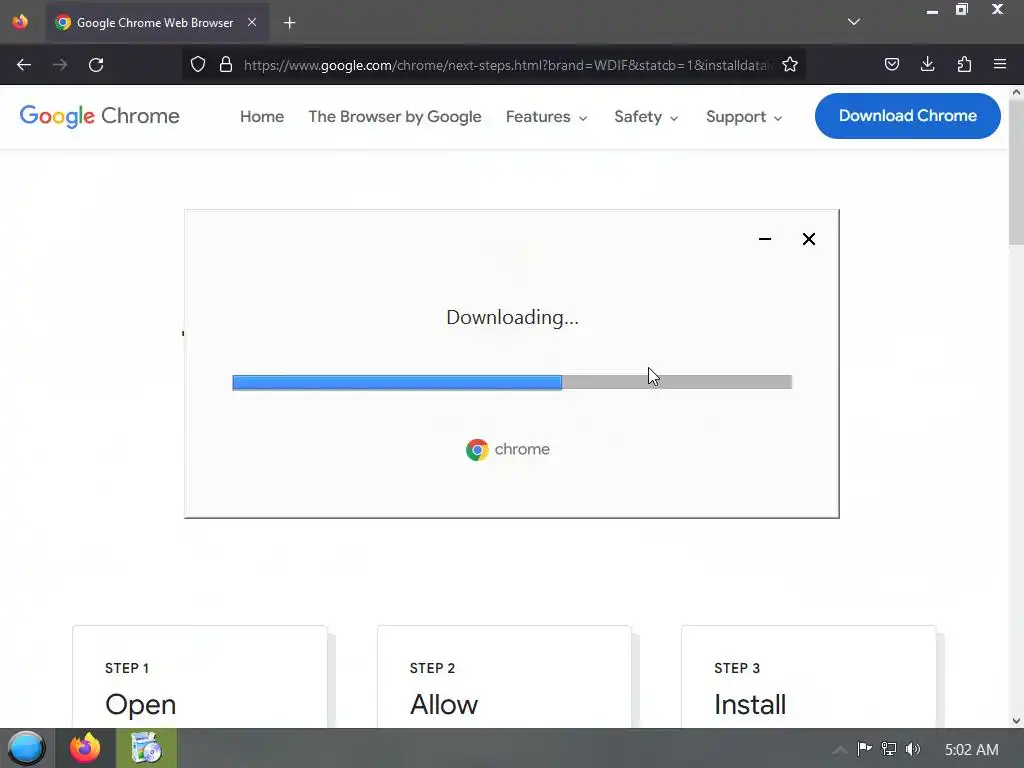Click the chrome logo in installer
Viewport: 1024px width, 768px height.
(x=507, y=449)
